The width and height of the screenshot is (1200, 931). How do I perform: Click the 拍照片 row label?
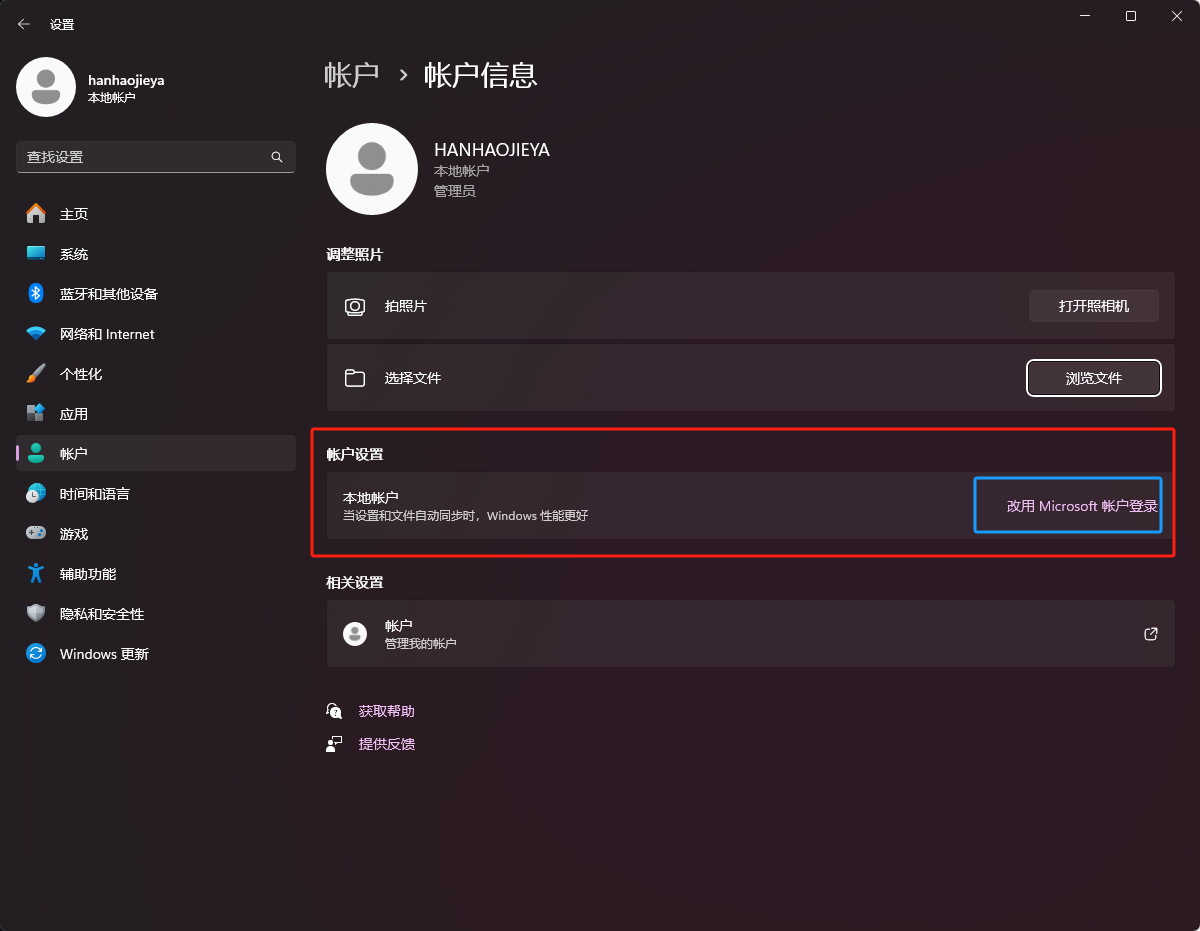pyautogui.click(x=406, y=306)
